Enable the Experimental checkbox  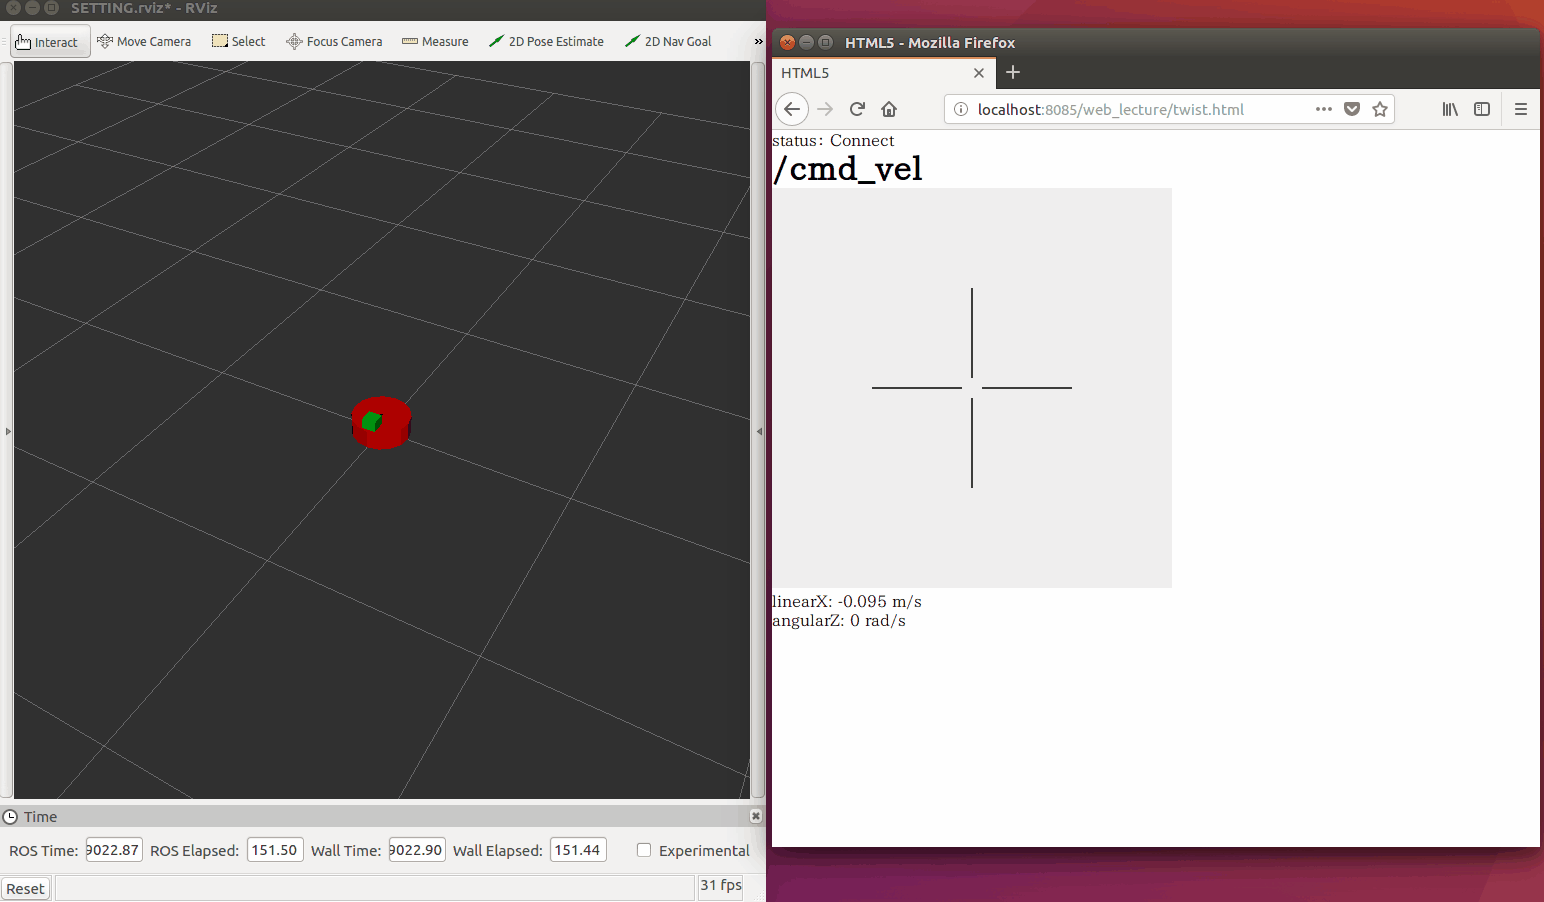[x=644, y=850]
